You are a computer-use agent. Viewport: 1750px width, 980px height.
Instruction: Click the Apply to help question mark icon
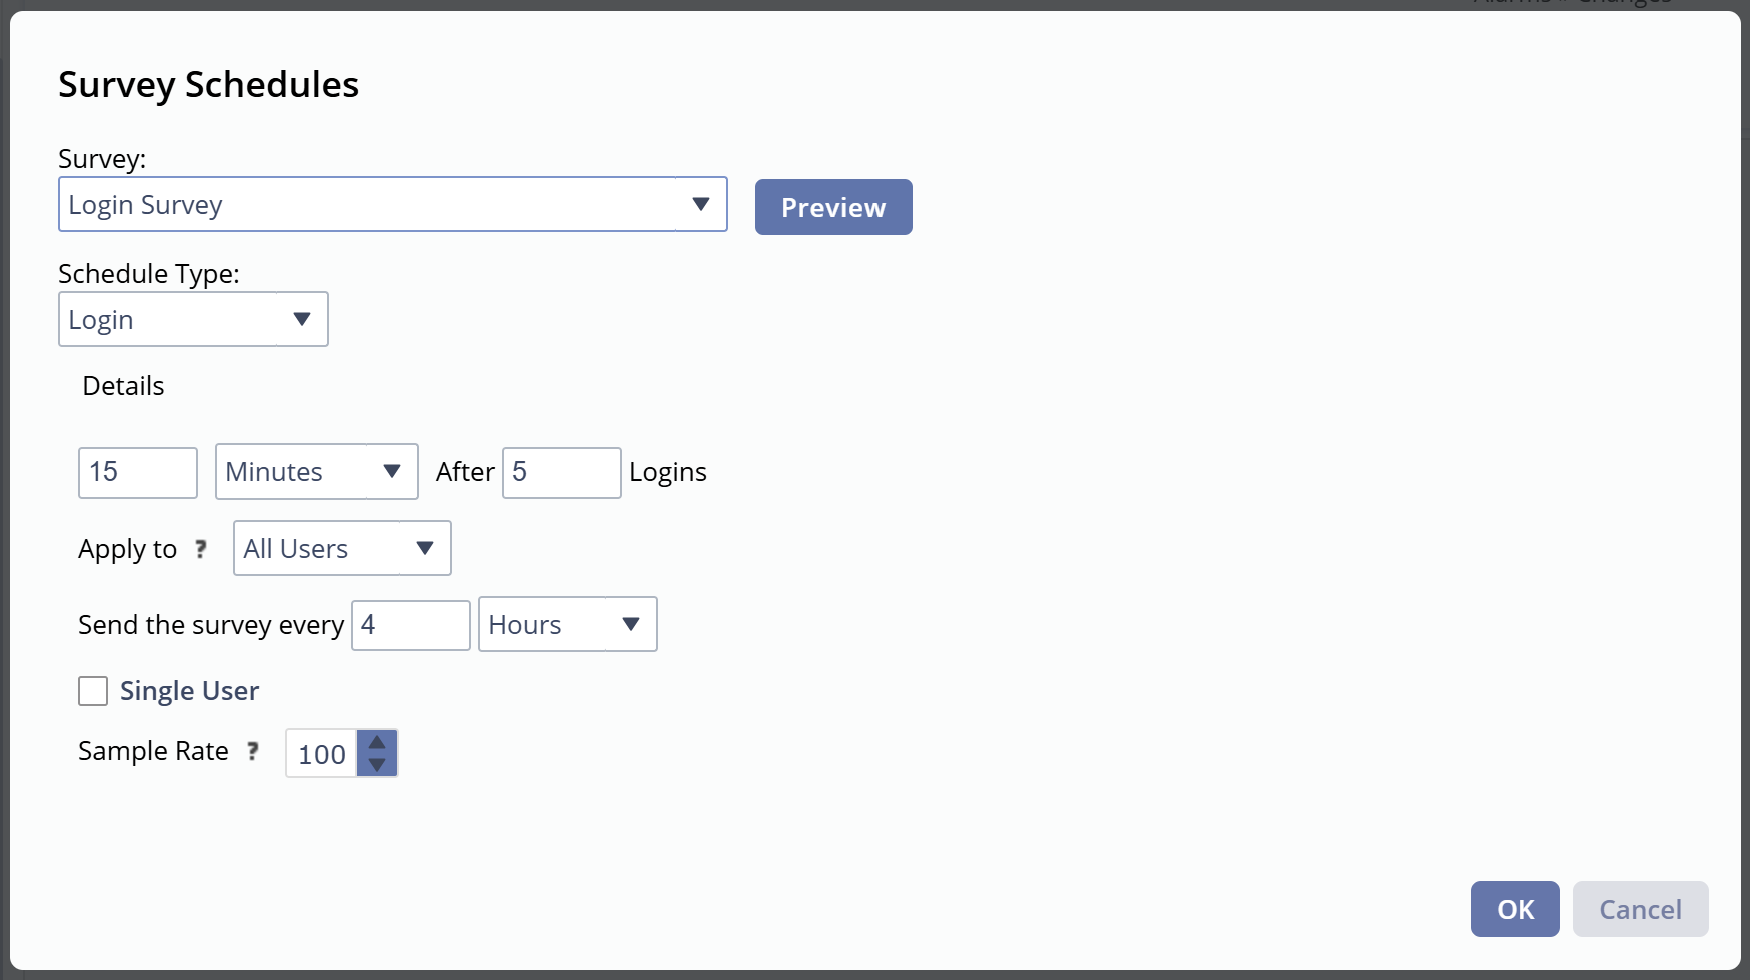pyautogui.click(x=201, y=549)
